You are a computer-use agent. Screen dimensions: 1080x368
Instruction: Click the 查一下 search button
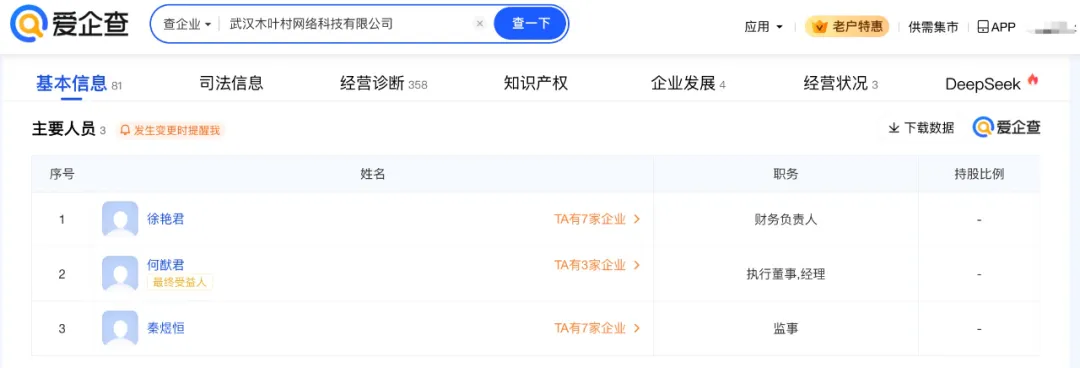[x=530, y=24]
